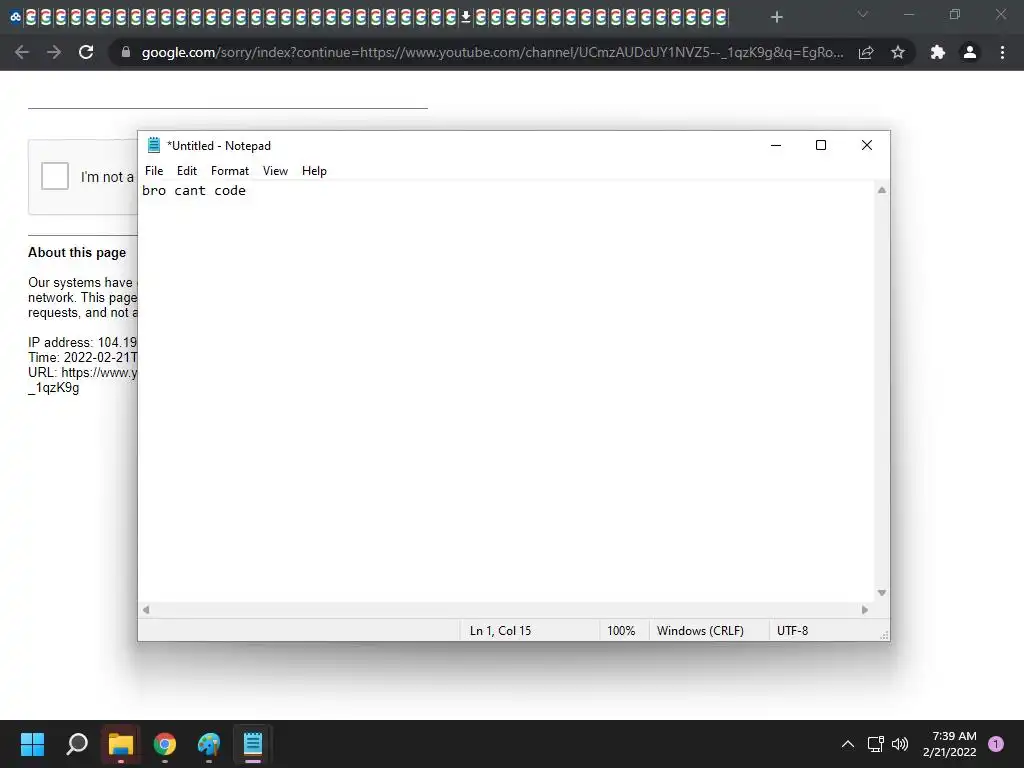Open the Notepad Edit menu

point(187,170)
